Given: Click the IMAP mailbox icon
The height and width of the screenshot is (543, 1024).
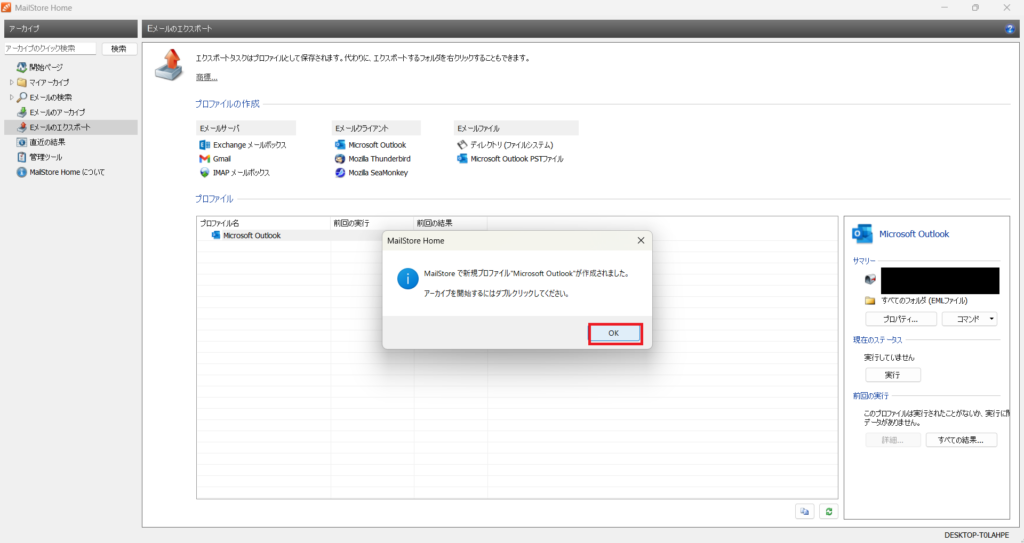Looking at the screenshot, I should pyautogui.click(x=204, y=173).
